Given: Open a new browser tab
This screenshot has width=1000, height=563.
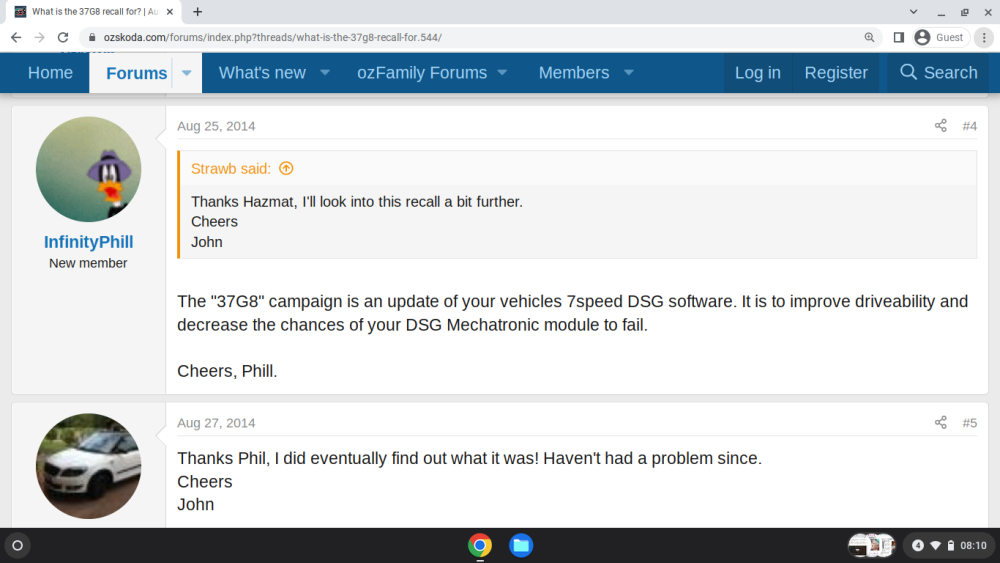Looking at the screenshot, I should pyautogui.click(x=198, y=11).
